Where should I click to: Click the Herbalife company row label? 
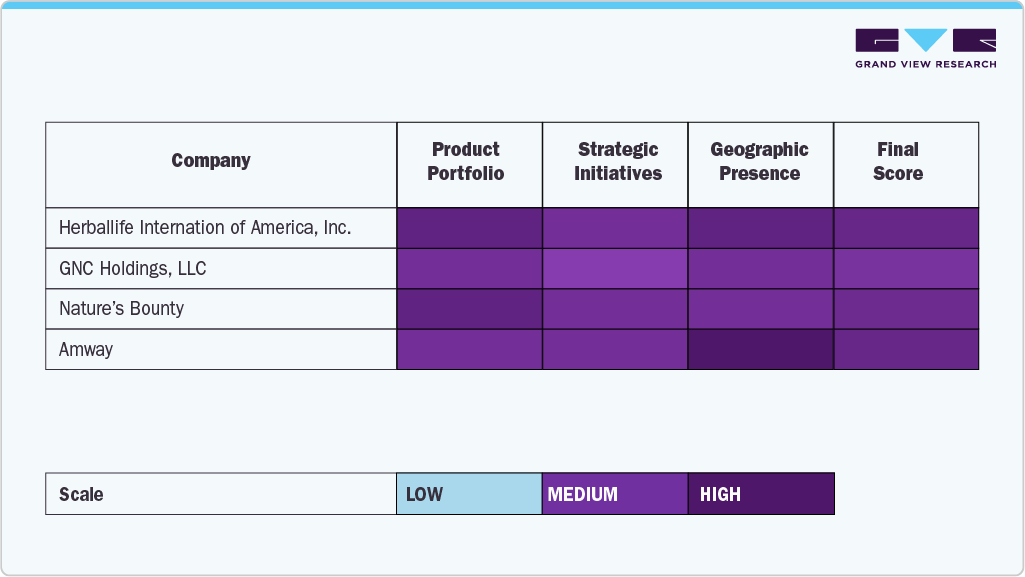pyautogui.click(x=205, y=228)
